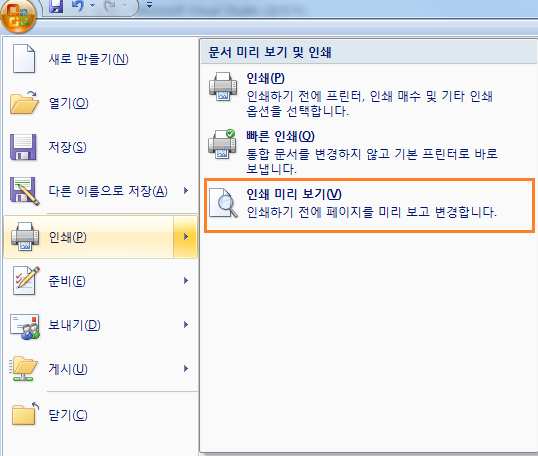This screenshot has height=456, width=538.
Task: Open the Redo dropdown arrow
Action: point(125,5)
